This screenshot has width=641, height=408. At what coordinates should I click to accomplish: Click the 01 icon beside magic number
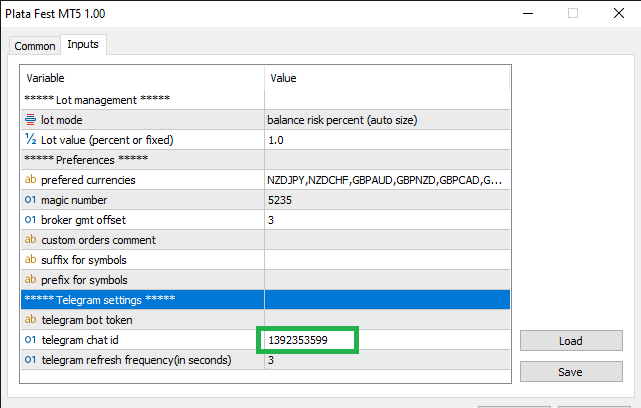click(x=30, y=200)
